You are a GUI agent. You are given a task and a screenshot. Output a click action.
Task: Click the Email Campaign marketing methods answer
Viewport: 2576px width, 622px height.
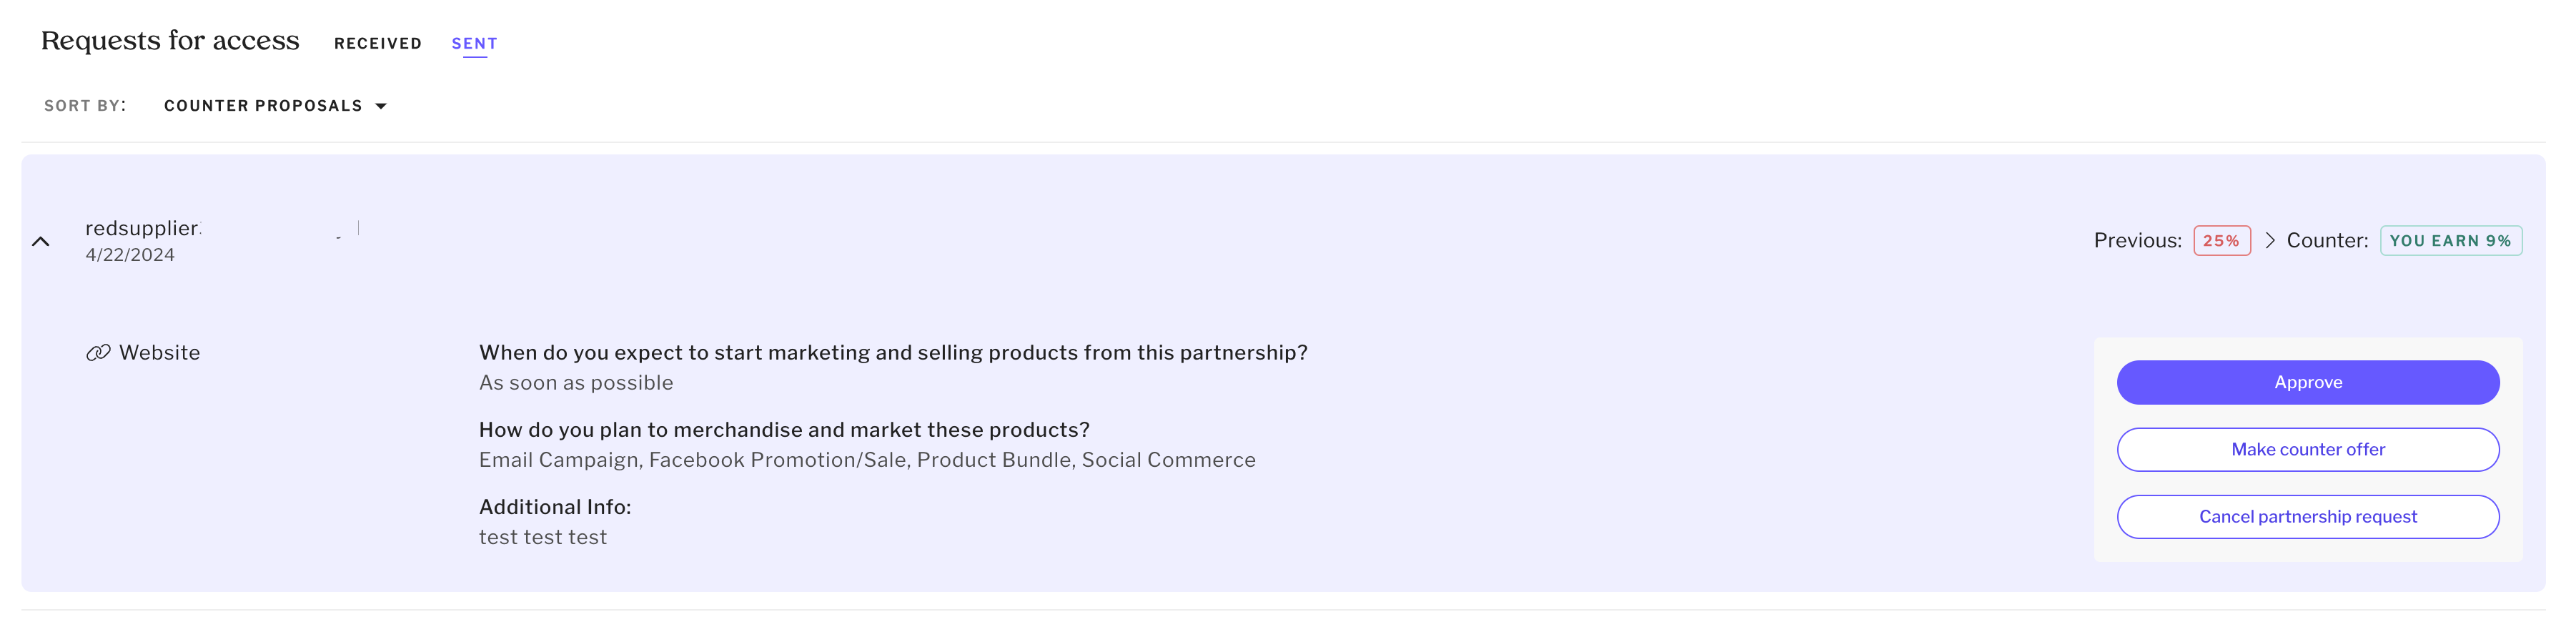pyautogui.click(x=867, y=460)
